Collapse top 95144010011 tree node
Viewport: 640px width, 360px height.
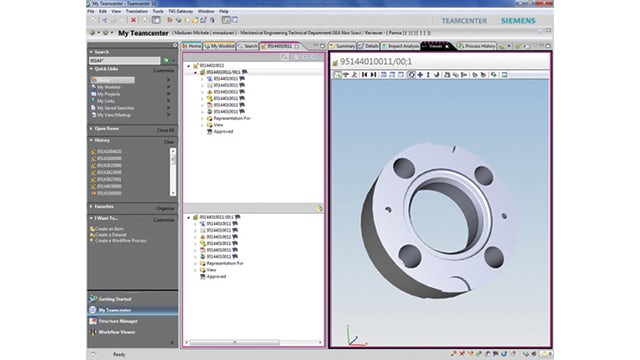[189, 66]
